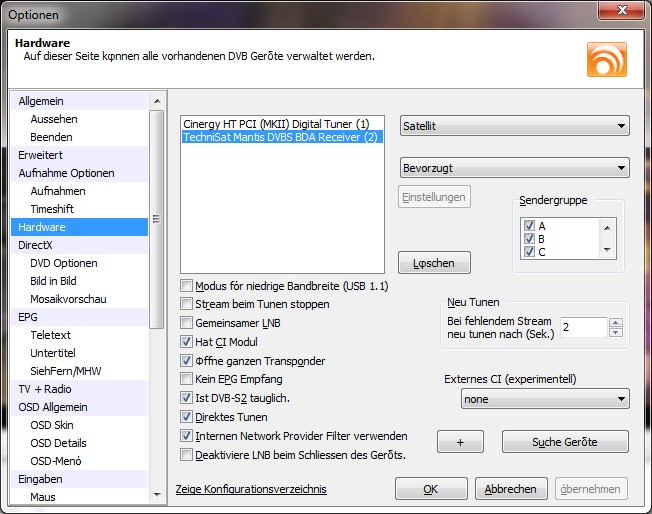Click the retune seconds input field
Viewport: 652px width, 514px height.
[x=584, y=327]
